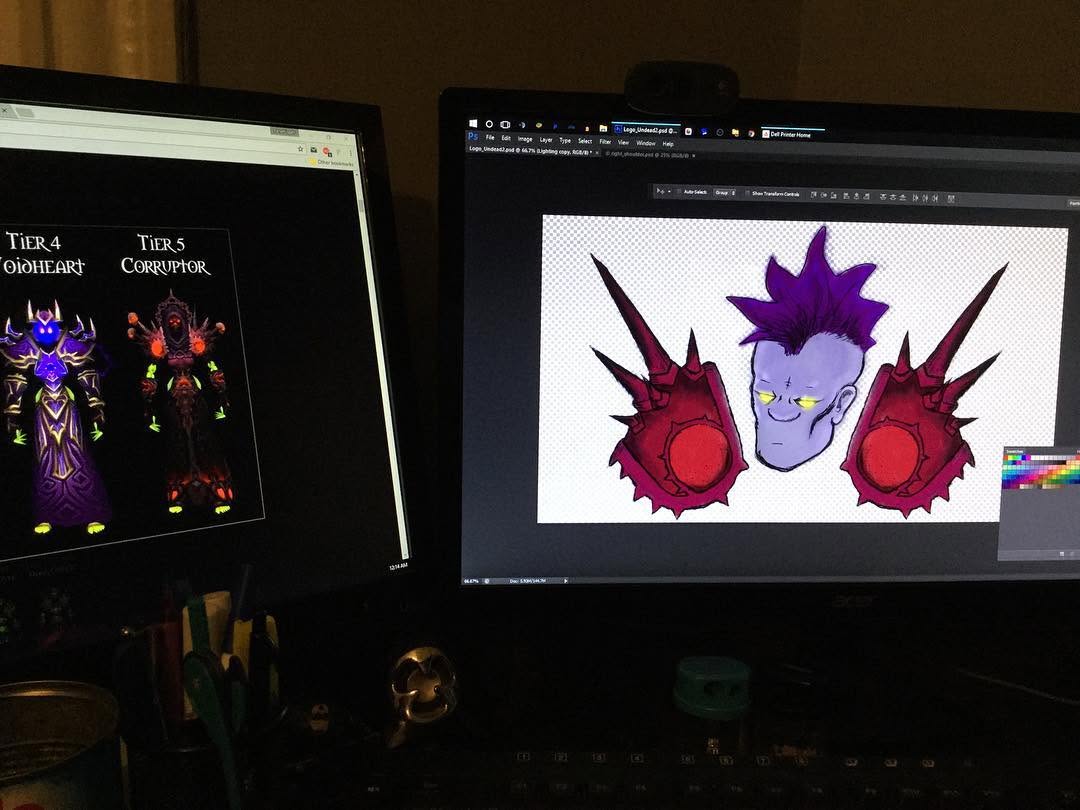
Task: Select the Move tool icon in options bar
Action: click(660, 190)
